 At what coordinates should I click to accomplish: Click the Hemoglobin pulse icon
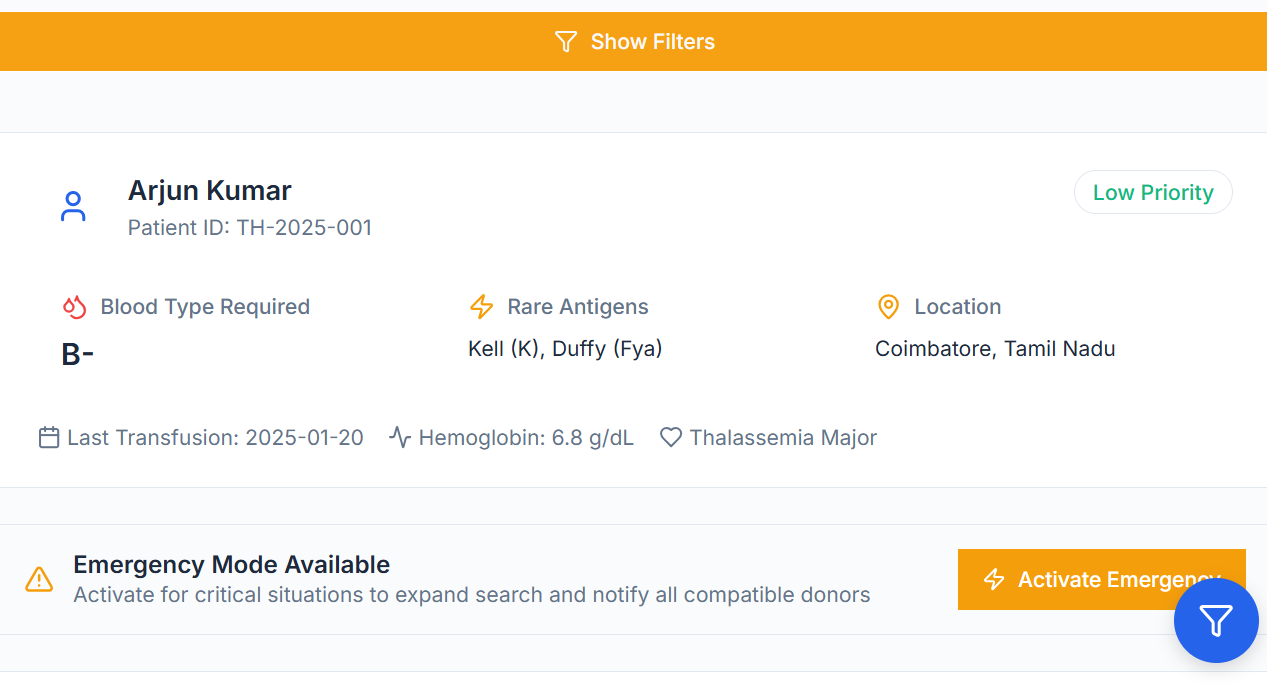[400, 438]
